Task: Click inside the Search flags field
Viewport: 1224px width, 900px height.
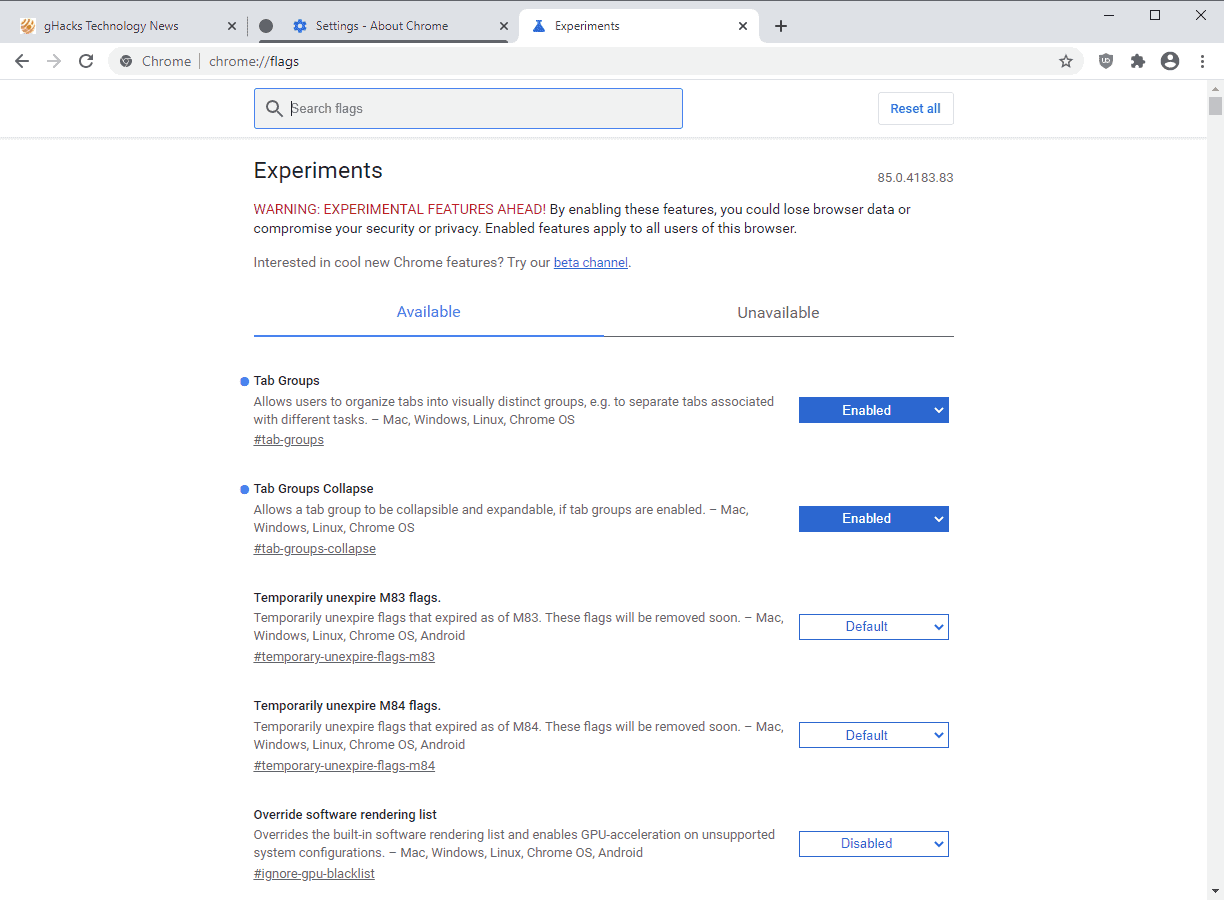Action: [x=468, y=108]
